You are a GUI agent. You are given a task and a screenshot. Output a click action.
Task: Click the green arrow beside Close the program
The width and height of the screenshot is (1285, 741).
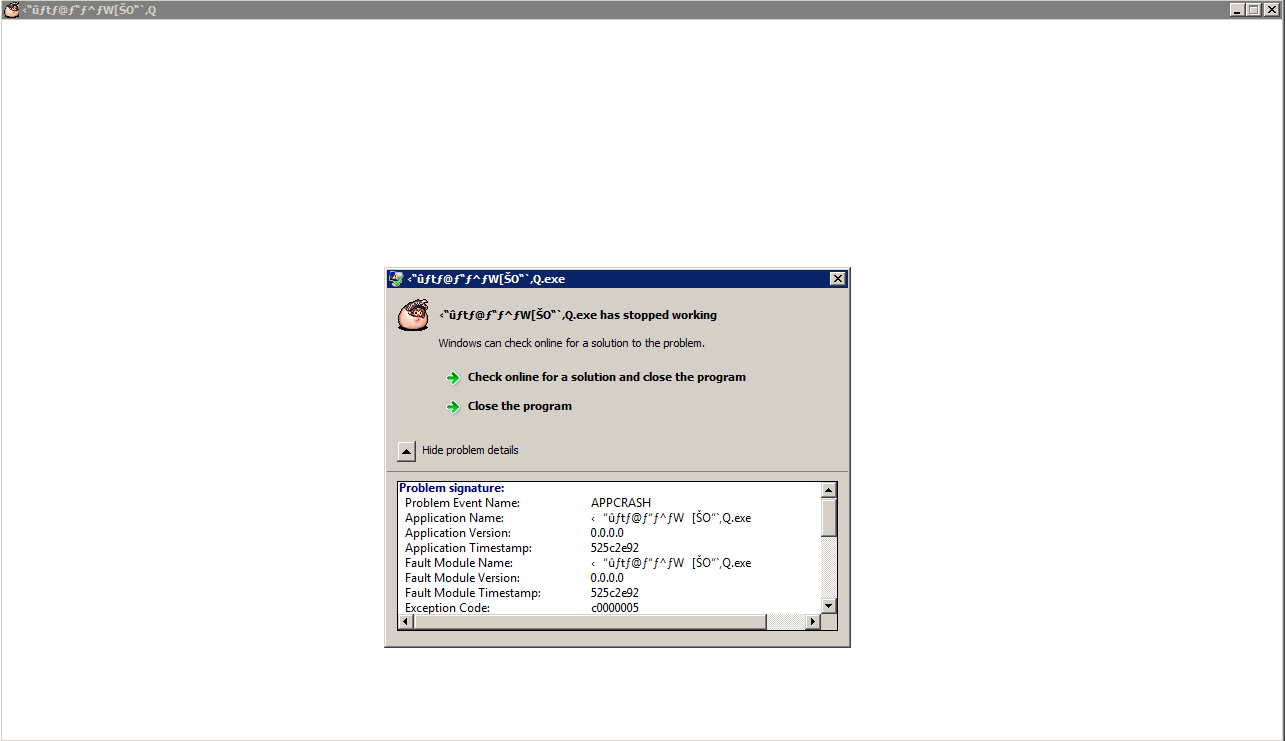pyautogui.click(x=453, y=407)
